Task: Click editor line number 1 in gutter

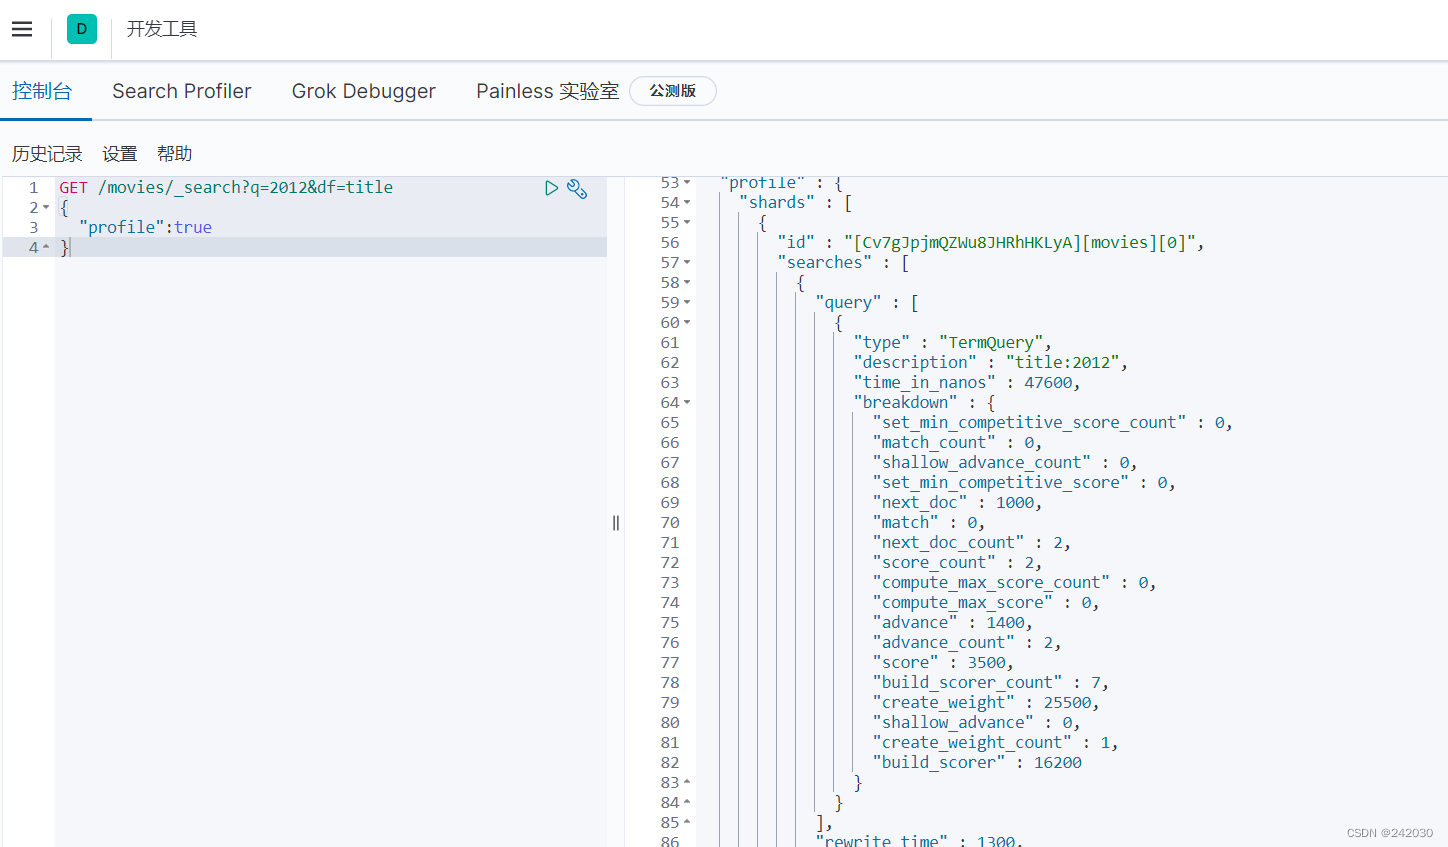Action: point(34,188)
